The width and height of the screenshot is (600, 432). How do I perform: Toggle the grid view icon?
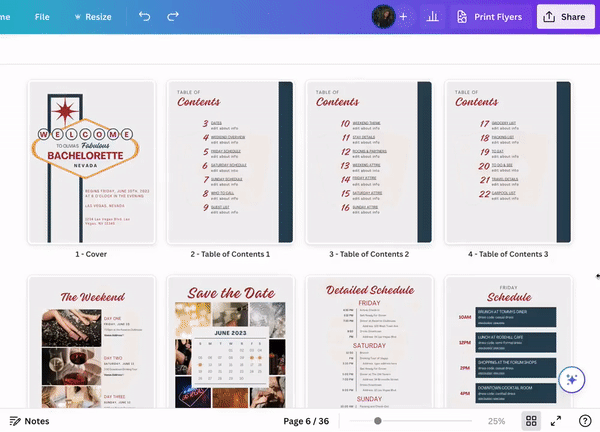click(x=532, y=421)
